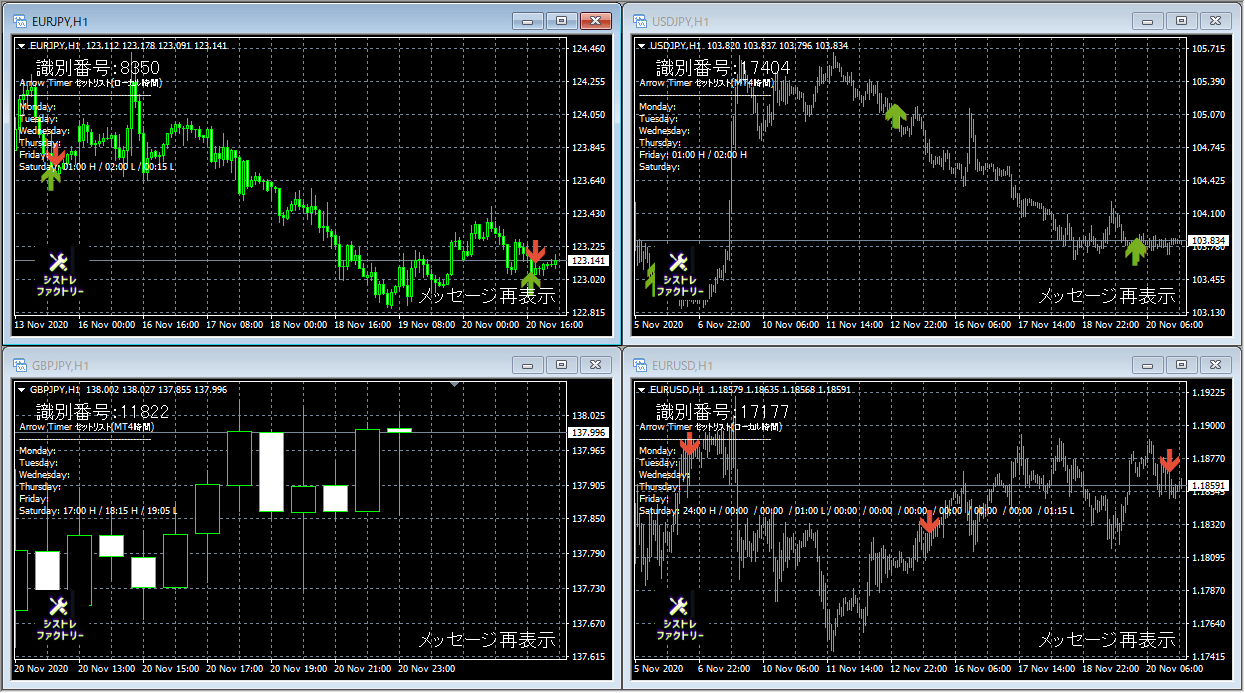
Task: Click the システレファクトリー logo in the USDJPY chart
Action: click(x=680, y=274)
